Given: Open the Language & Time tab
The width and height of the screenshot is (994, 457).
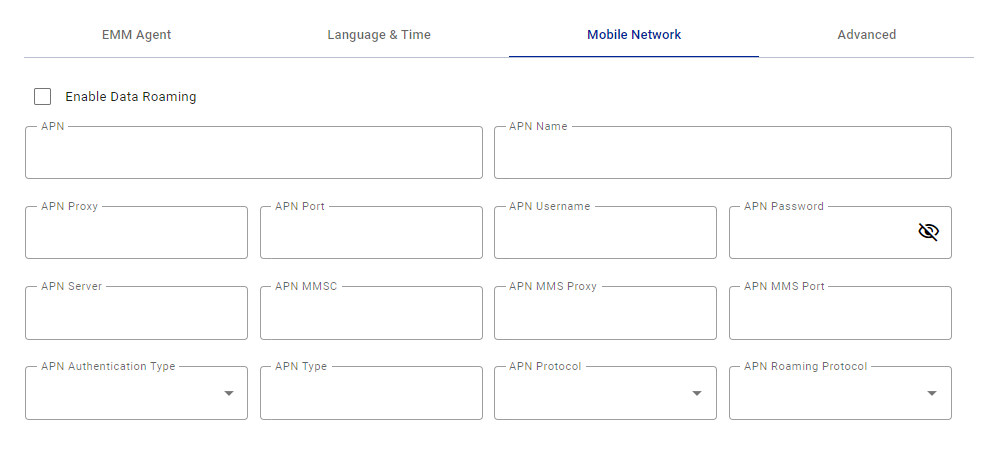Looking at the screenshot, I should [379, 35].
